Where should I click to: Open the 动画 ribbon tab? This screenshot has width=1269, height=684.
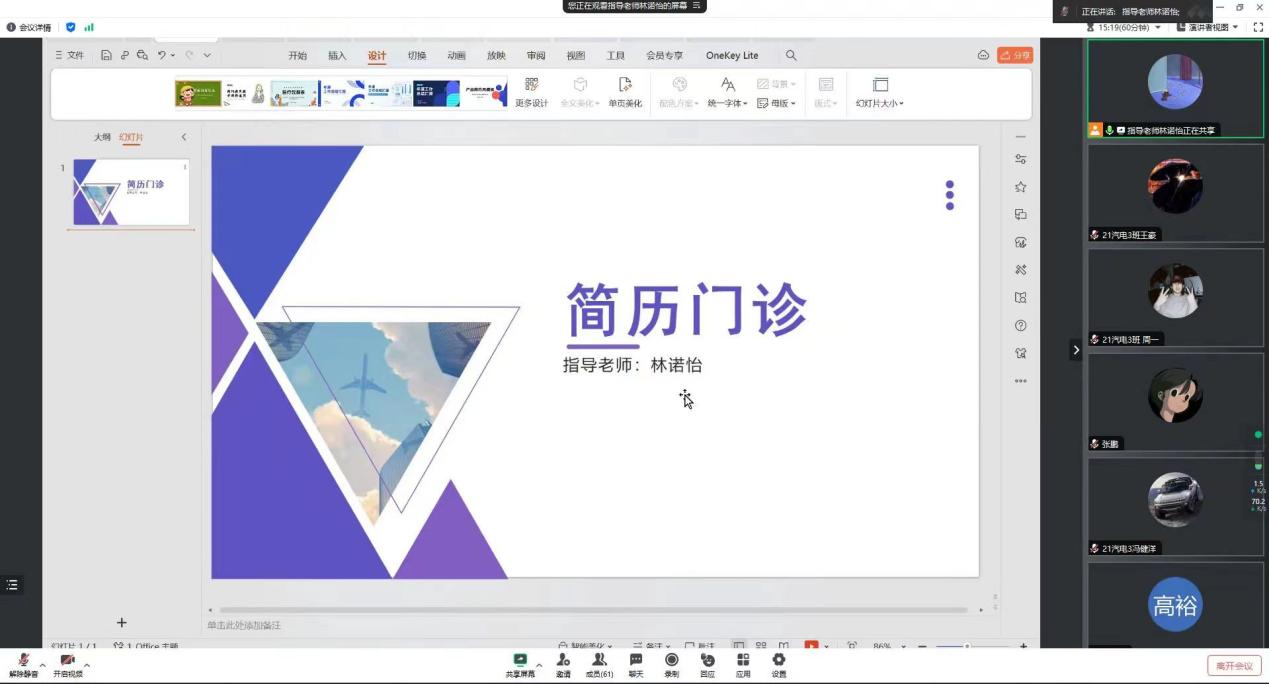456,56
